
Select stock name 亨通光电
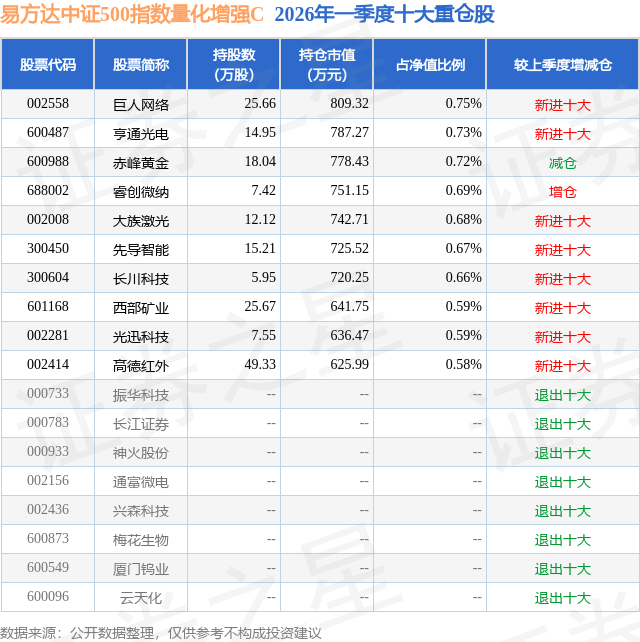click(x=141, y=134)
